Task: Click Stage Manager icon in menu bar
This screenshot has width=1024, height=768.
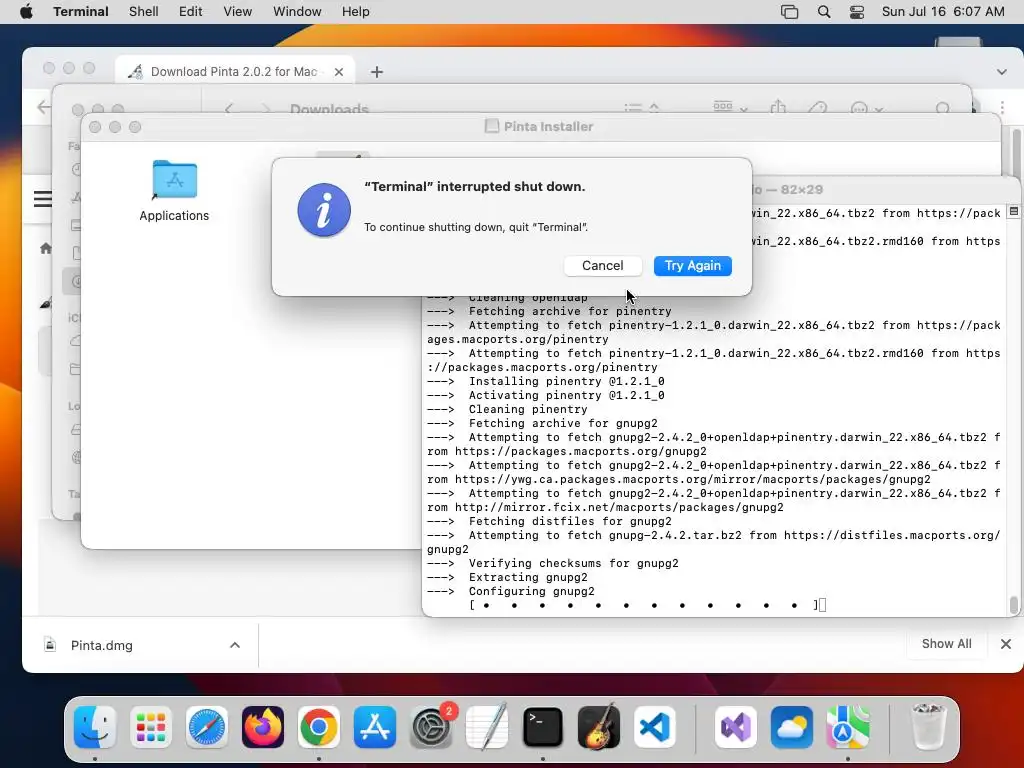Action: tap(790, 12)
